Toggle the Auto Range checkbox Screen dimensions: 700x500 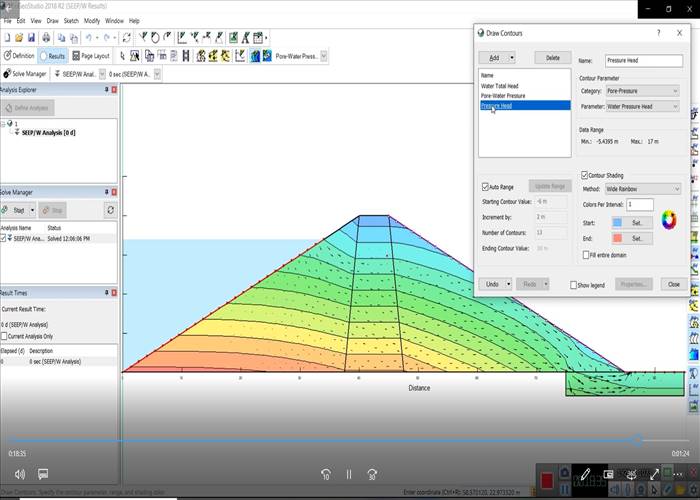click(x=486, y=186)
